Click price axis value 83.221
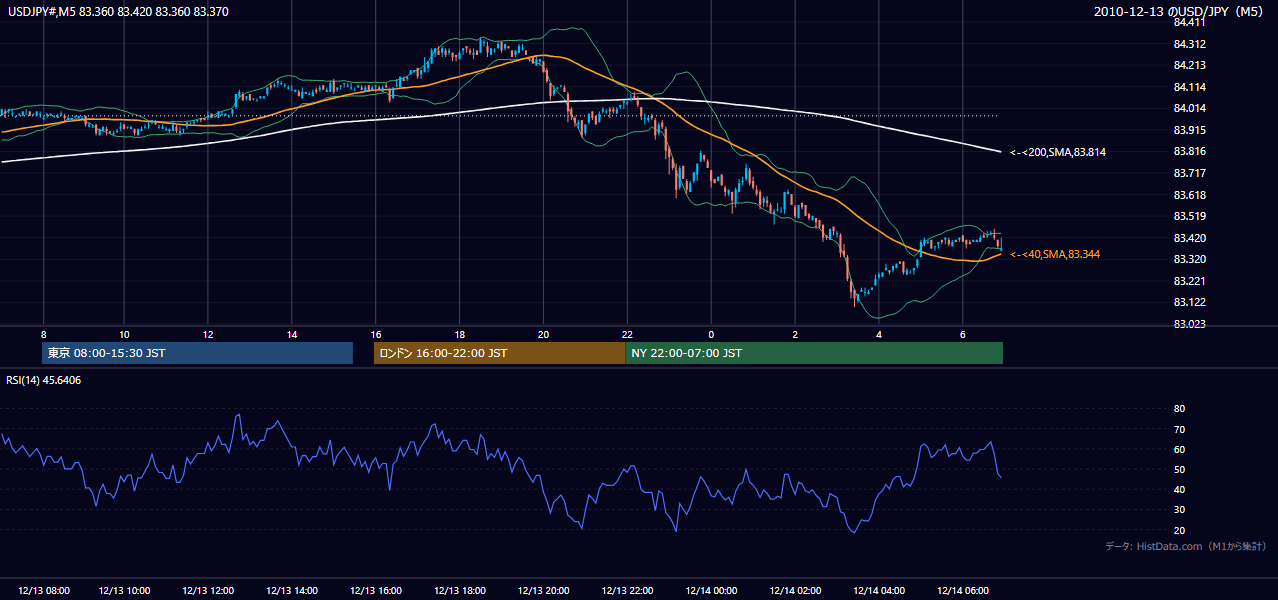Image resolution: width=1278 pixels, height=600 pixels. [1190, 281]
